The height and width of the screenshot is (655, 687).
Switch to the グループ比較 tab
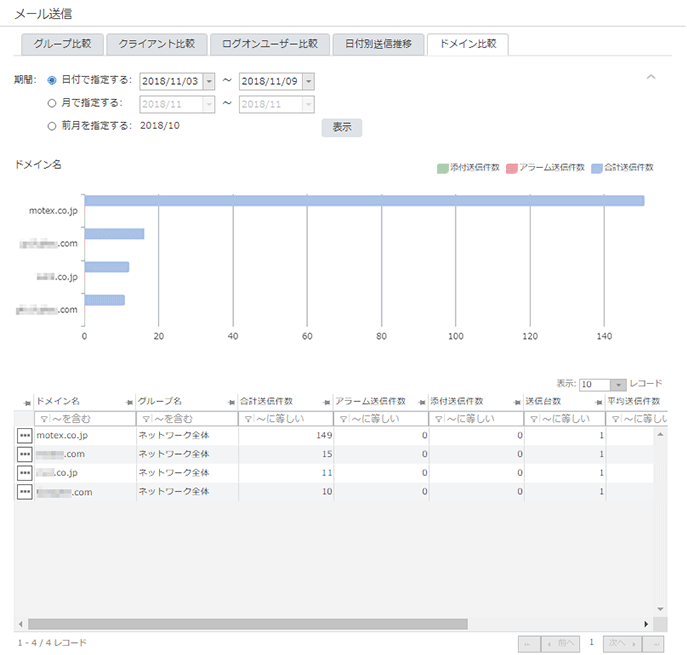61,44
